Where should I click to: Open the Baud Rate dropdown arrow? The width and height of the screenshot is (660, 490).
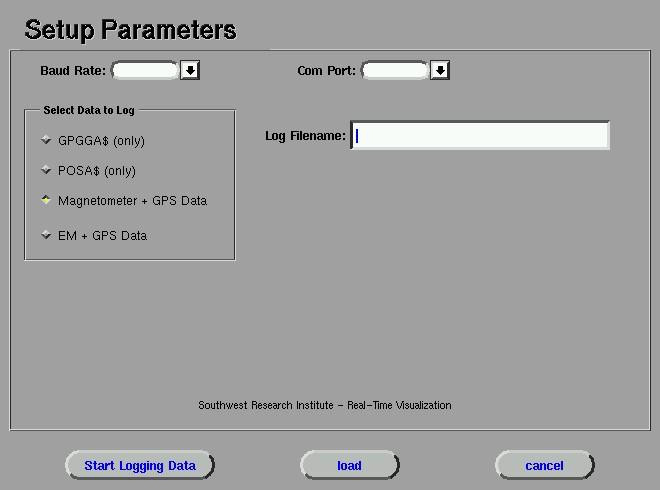pos(190,70)
